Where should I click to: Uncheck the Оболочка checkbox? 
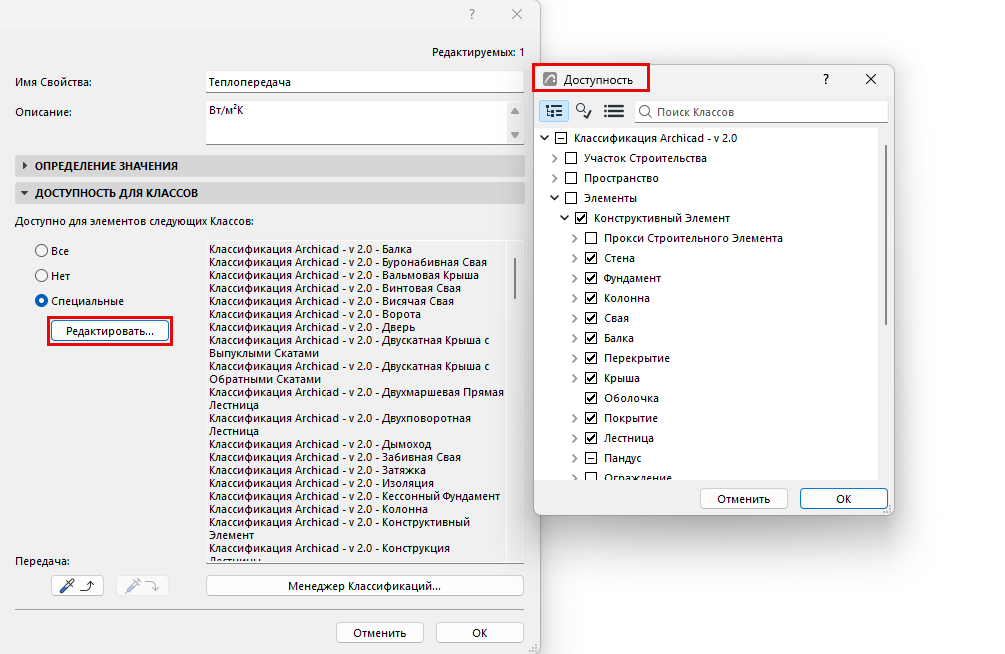pyautogui.click(x=591, y=398)
